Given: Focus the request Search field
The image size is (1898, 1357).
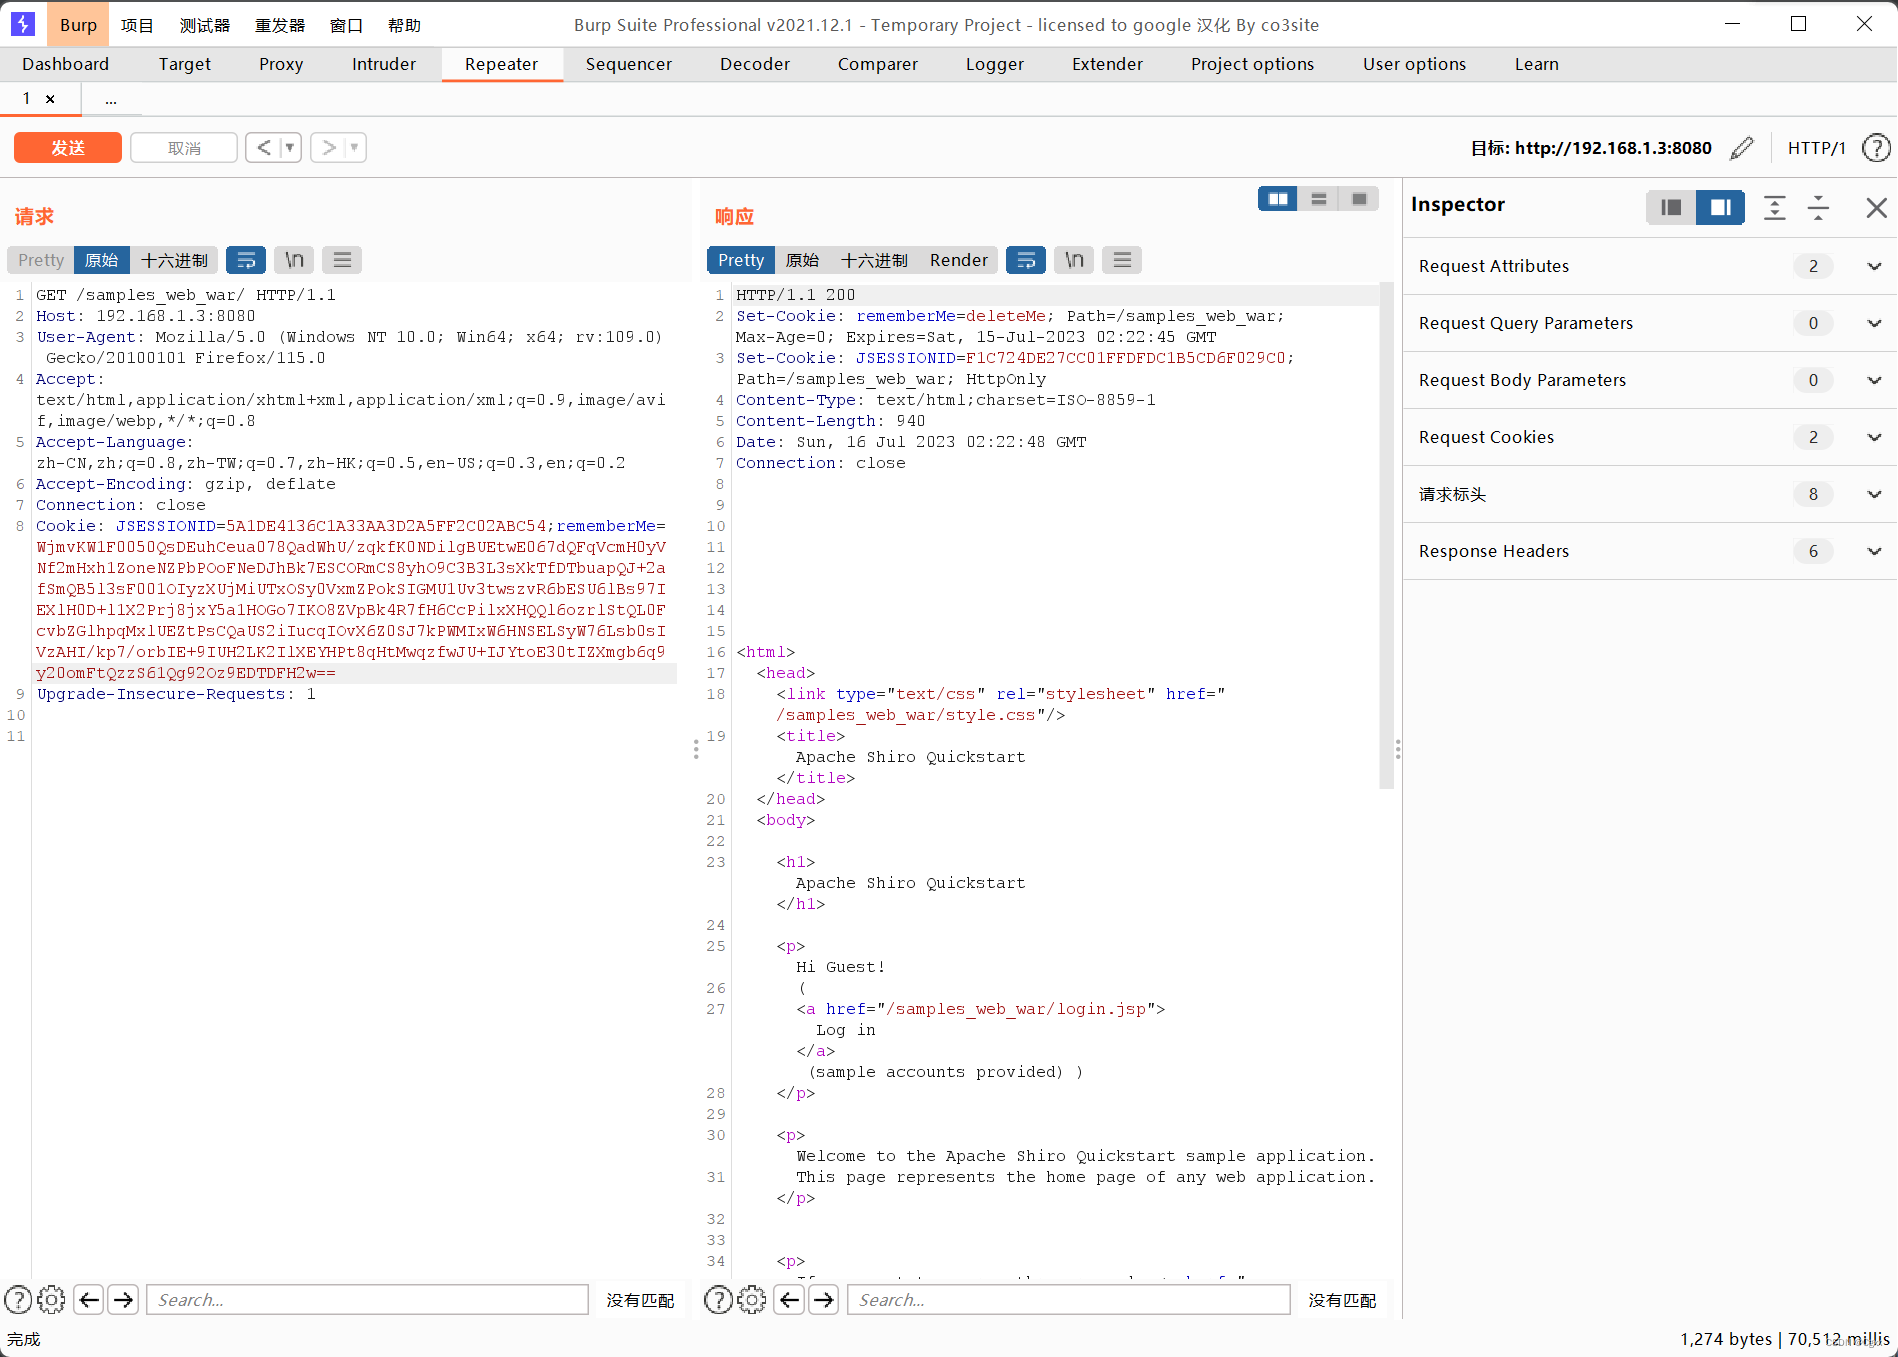Looking at the screenshot, I should (x=367, y=1300).
